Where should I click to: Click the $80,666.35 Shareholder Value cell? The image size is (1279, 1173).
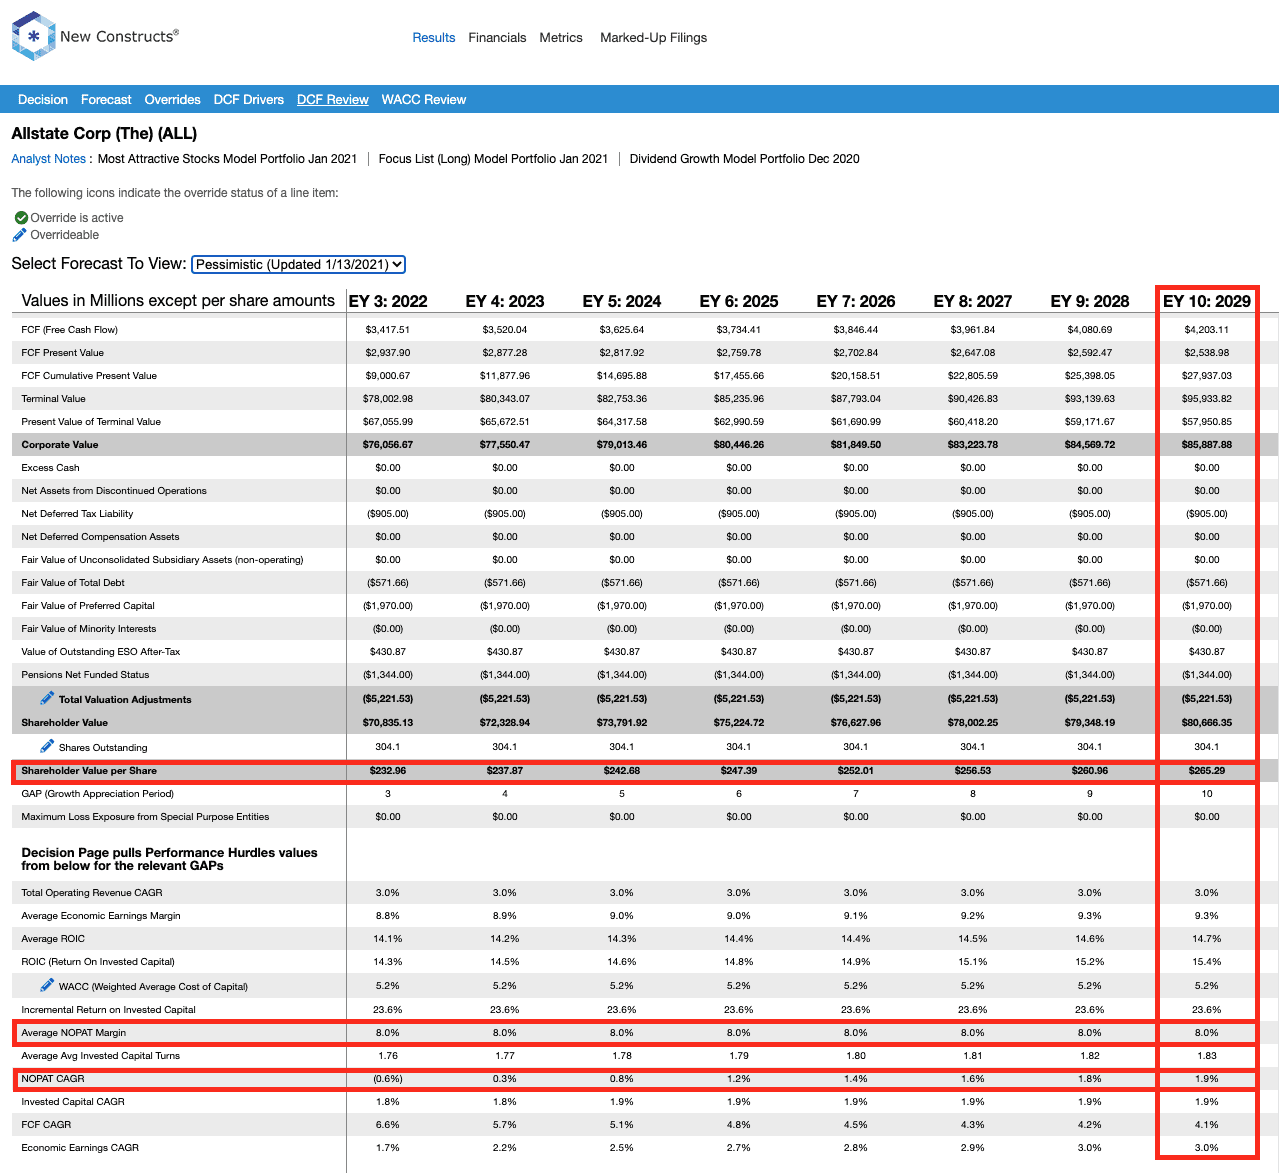(x=1207, y=723)
